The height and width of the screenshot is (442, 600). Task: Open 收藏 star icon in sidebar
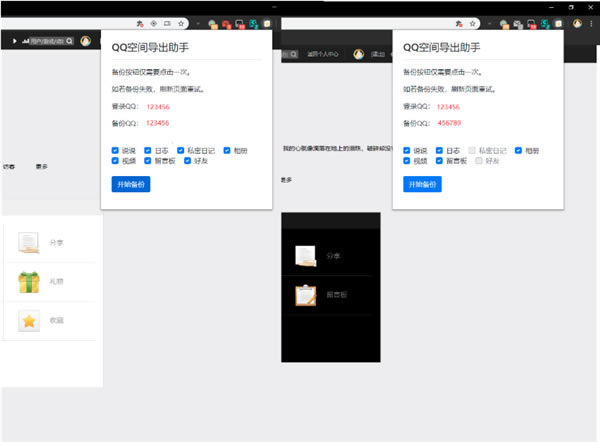click(29, 321)
